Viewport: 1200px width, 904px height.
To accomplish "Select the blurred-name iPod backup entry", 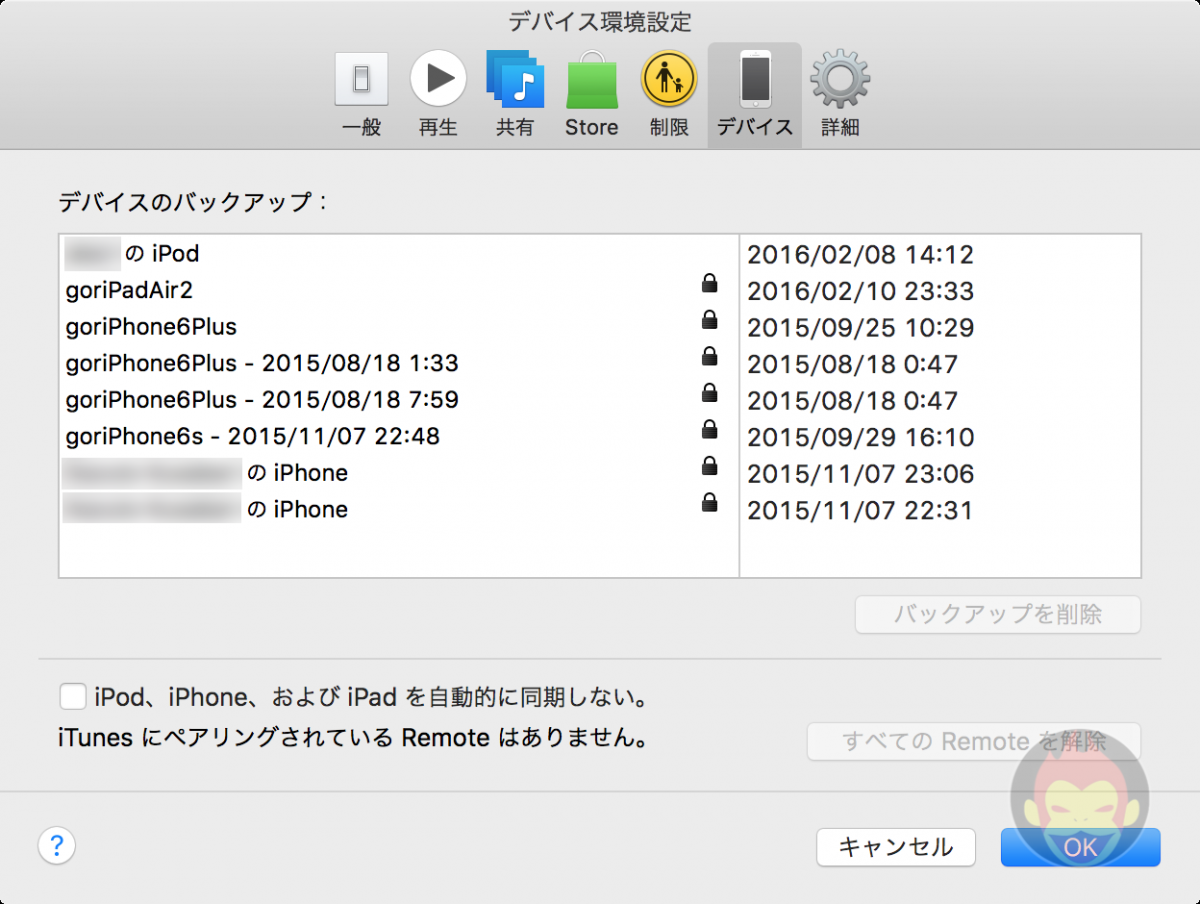I will tap(130, 254).
